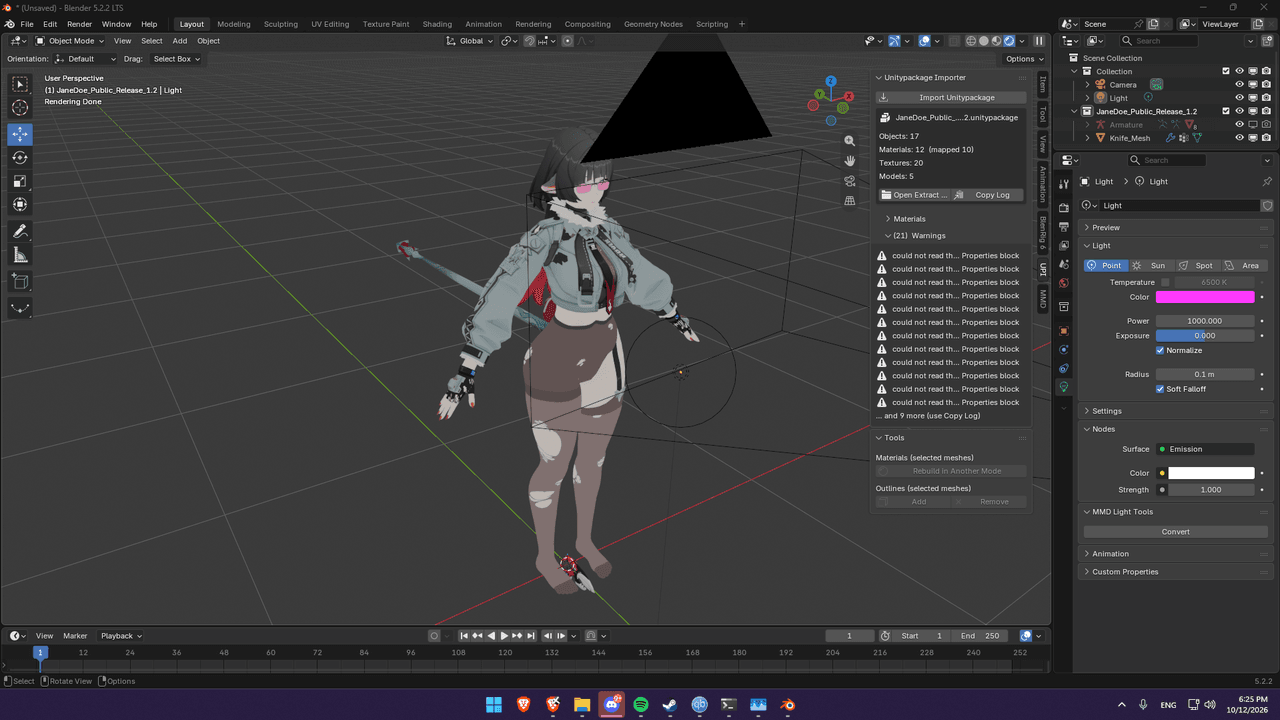Switch perspective/orthographic grid icon
Image resolution: width=1280 pixels, height=720 pixels.
849,201
